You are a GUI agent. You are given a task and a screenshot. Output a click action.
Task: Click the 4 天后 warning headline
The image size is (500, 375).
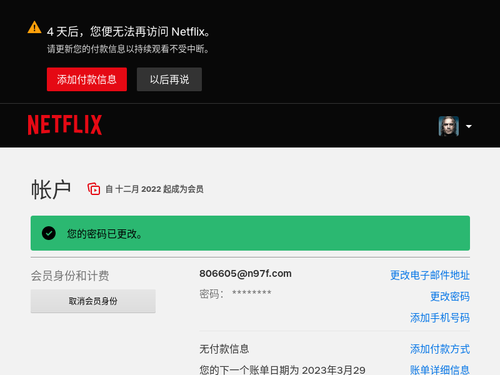pos(128,32)
